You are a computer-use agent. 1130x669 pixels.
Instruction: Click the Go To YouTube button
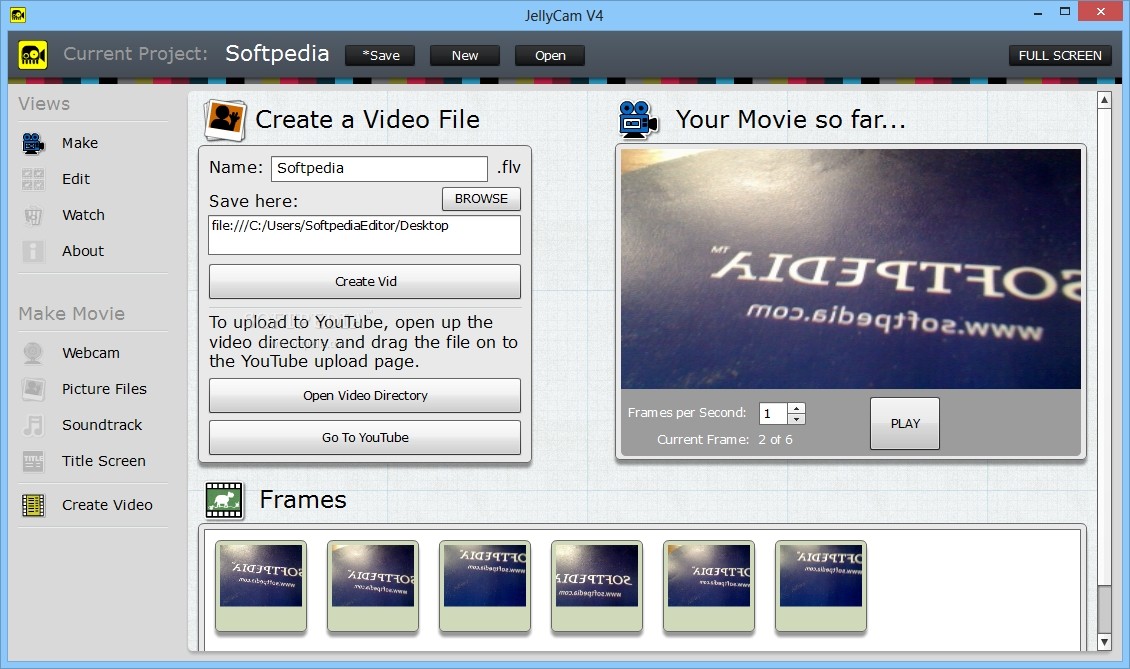pos(365,438)
